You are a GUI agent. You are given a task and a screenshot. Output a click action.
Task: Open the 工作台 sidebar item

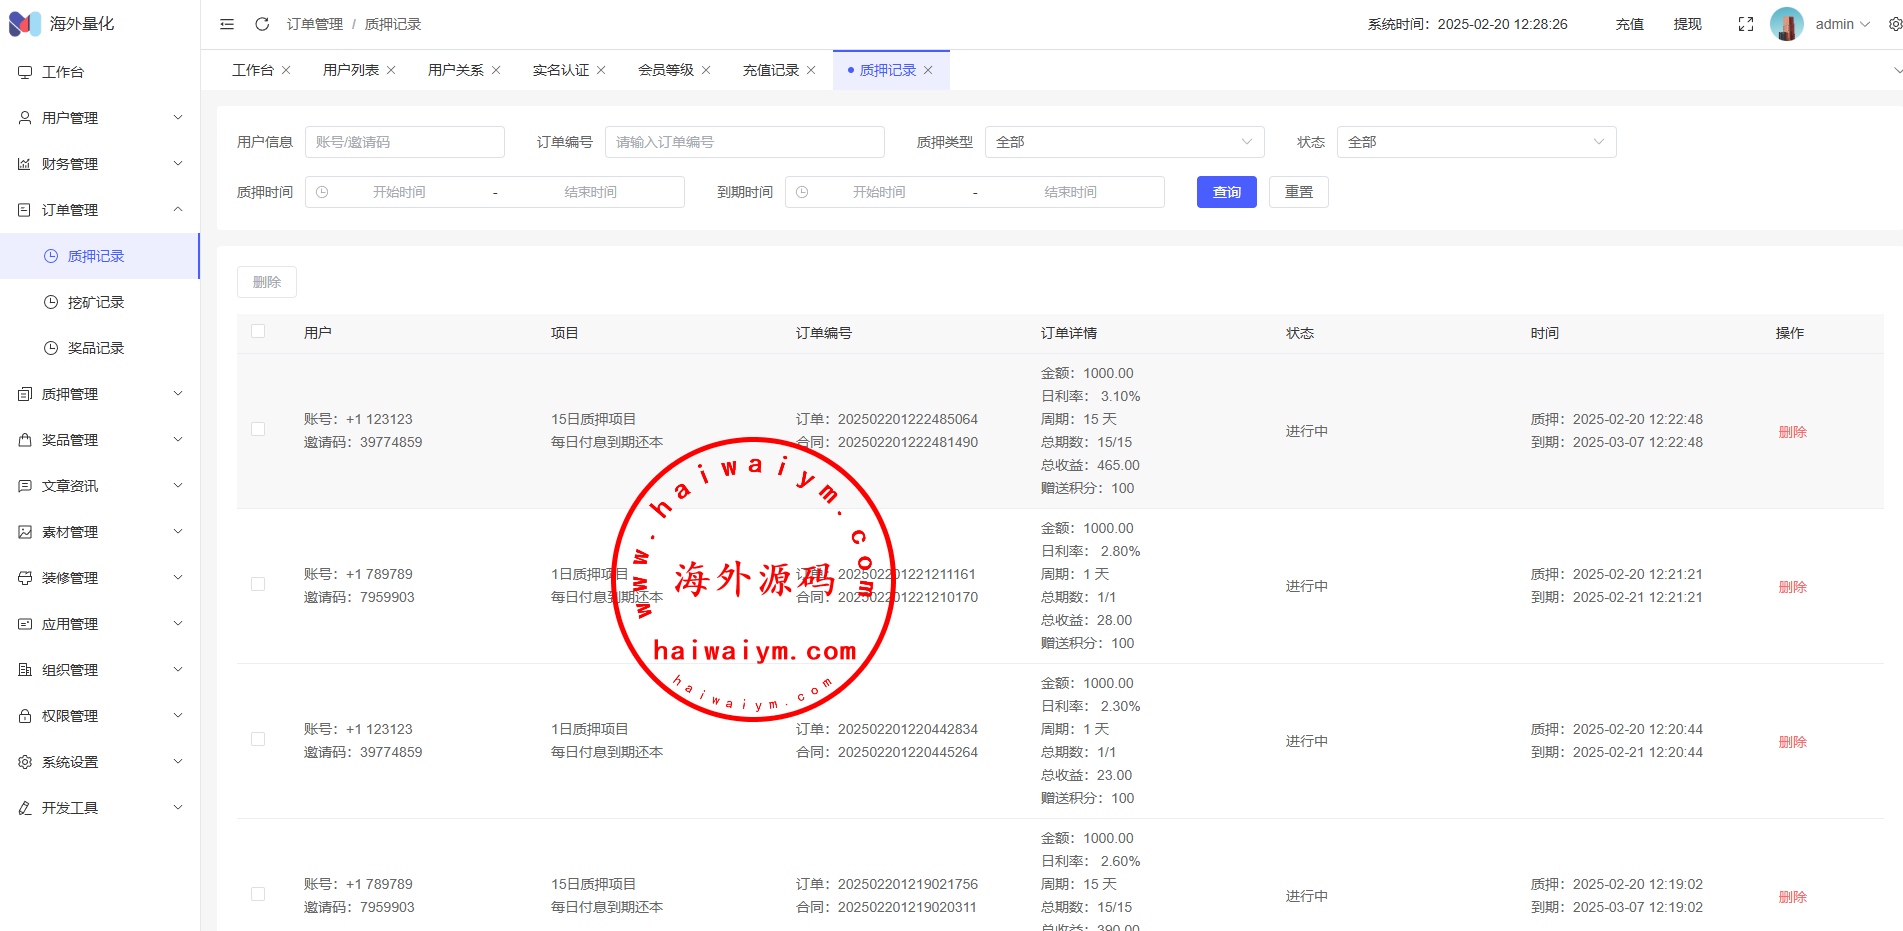pos(63,72)
